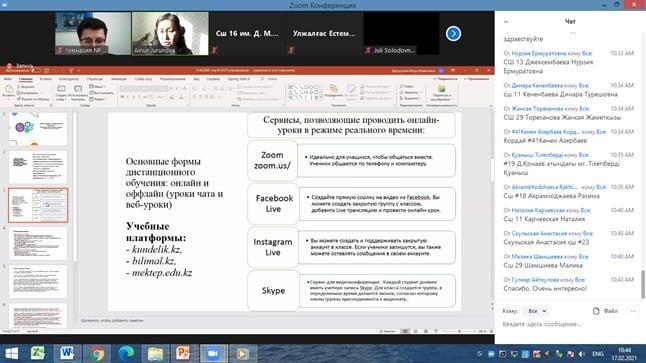Click the 'Zoom zoom.us/' box on the slide
This screenshot has width=646, height=363.
click(x=272, y=160)
